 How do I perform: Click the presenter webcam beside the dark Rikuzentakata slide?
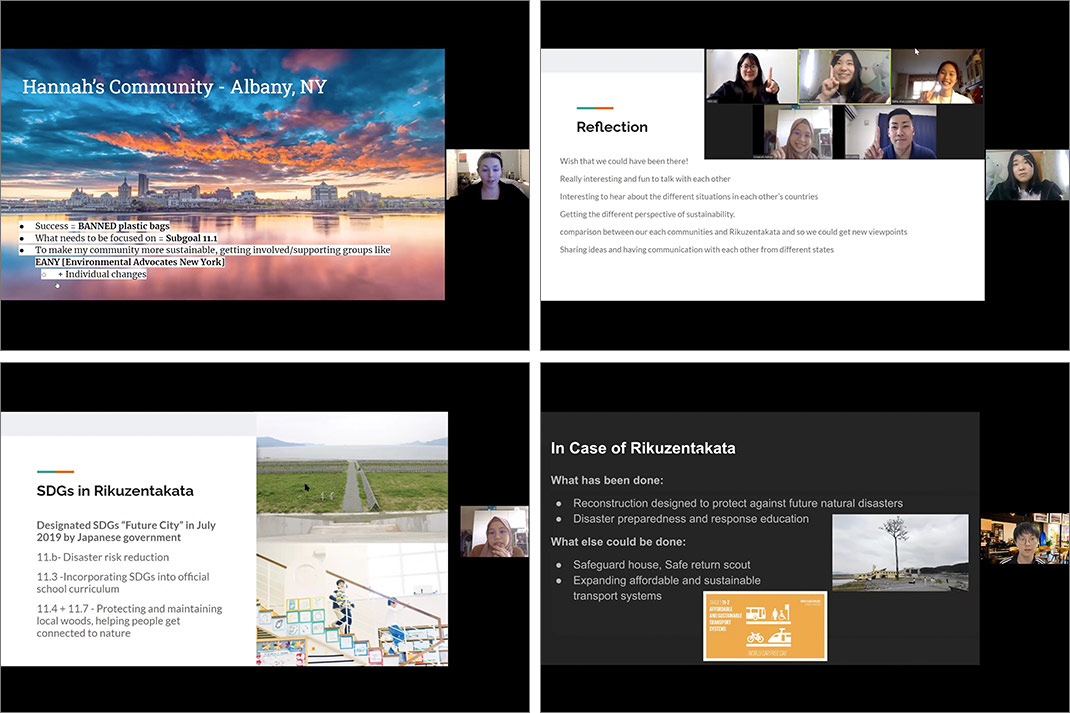(x=1025, y=538)
